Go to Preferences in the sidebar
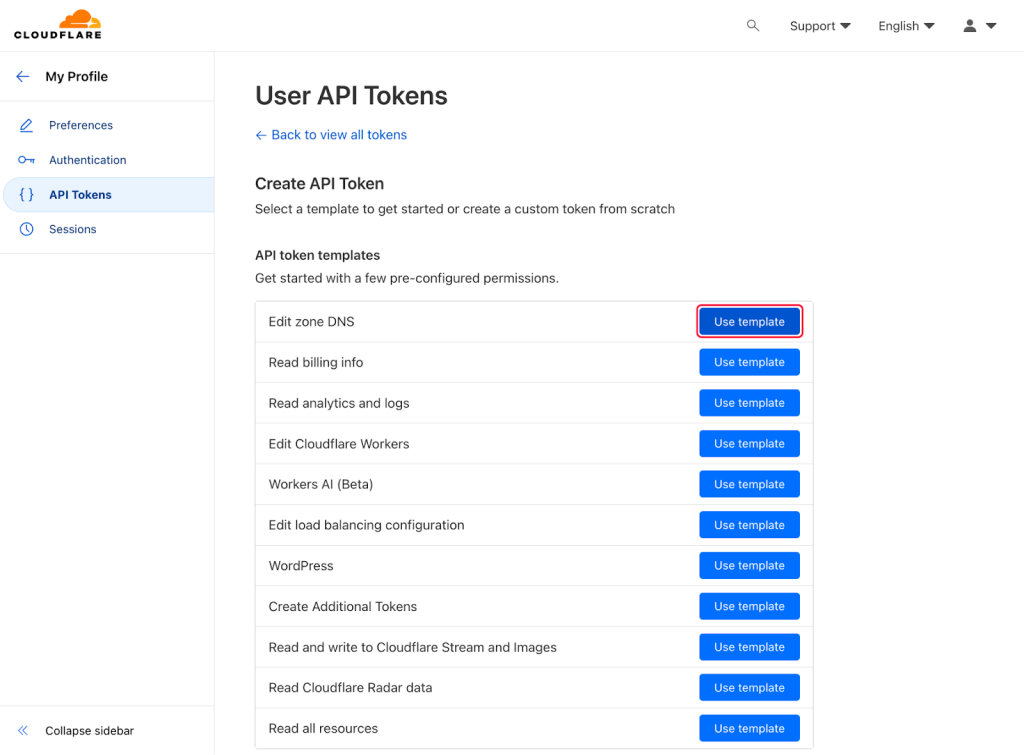1024x755 pixels. click(x=81, y=125)
